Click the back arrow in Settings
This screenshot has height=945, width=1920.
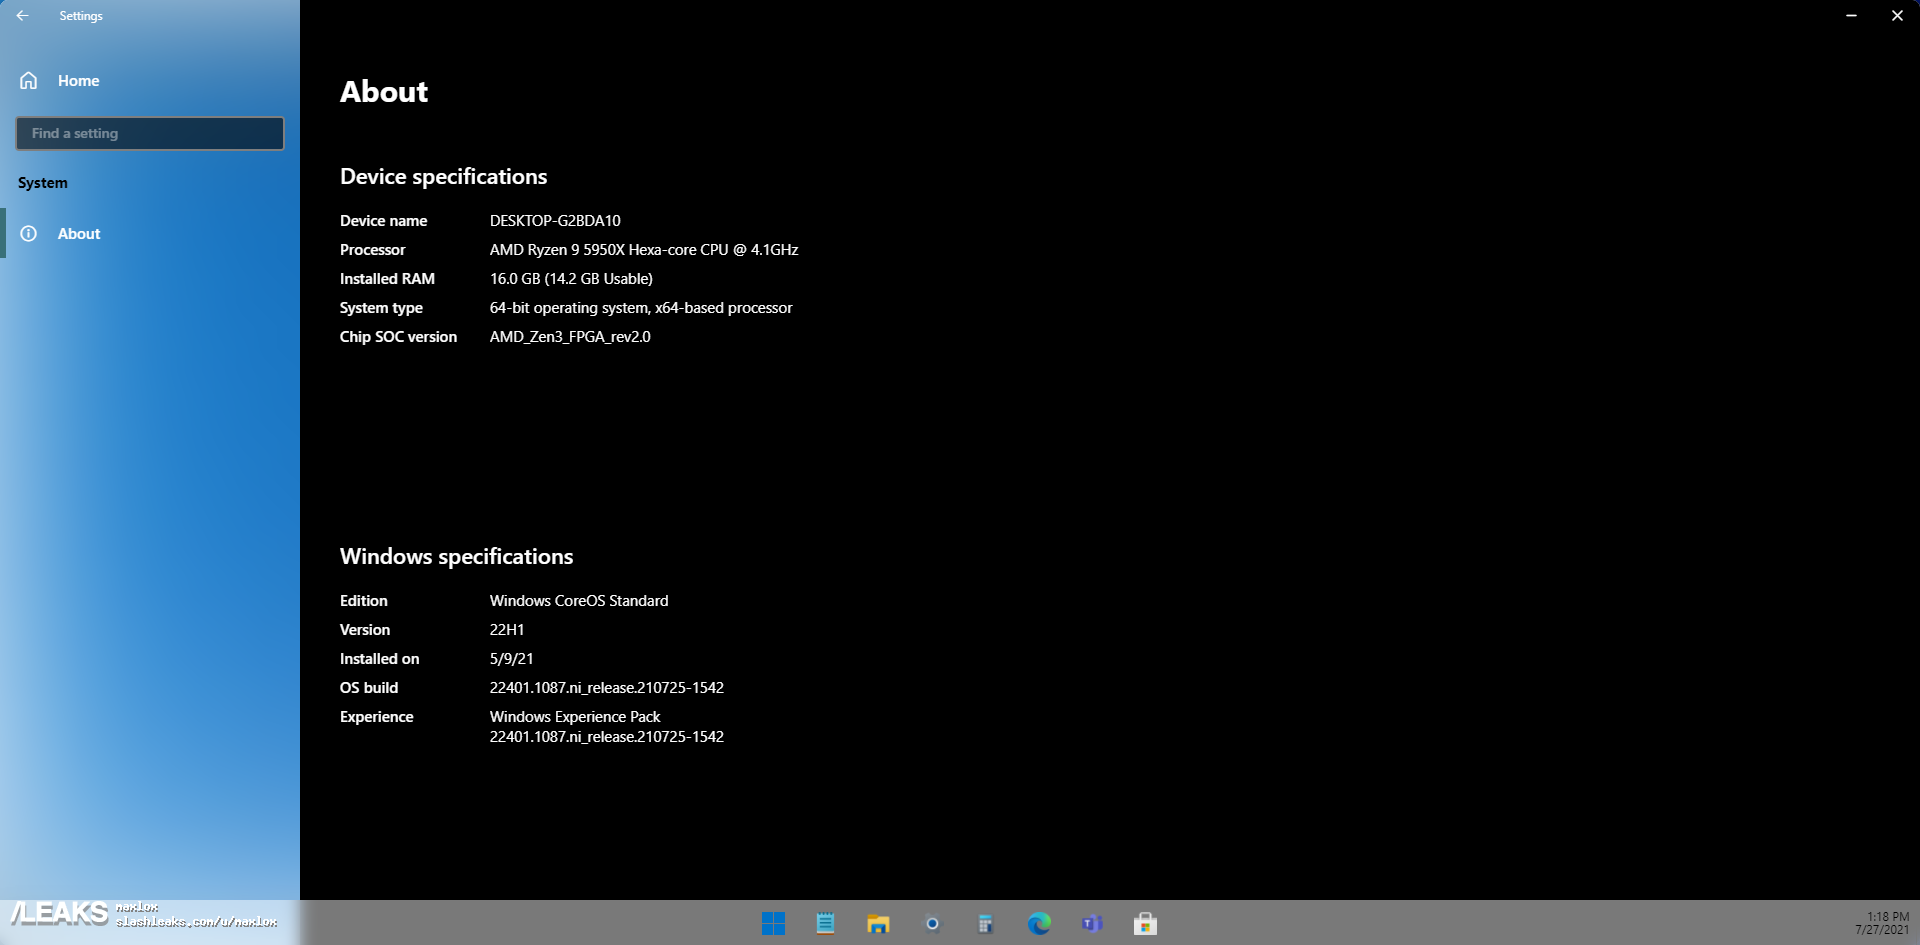22,16
